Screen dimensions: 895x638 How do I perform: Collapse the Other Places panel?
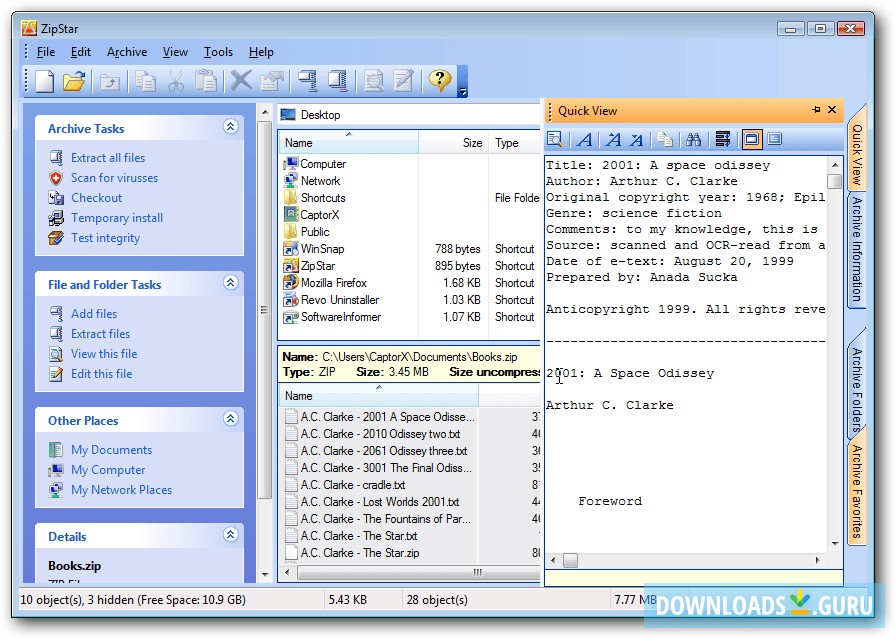click(231, 420)
